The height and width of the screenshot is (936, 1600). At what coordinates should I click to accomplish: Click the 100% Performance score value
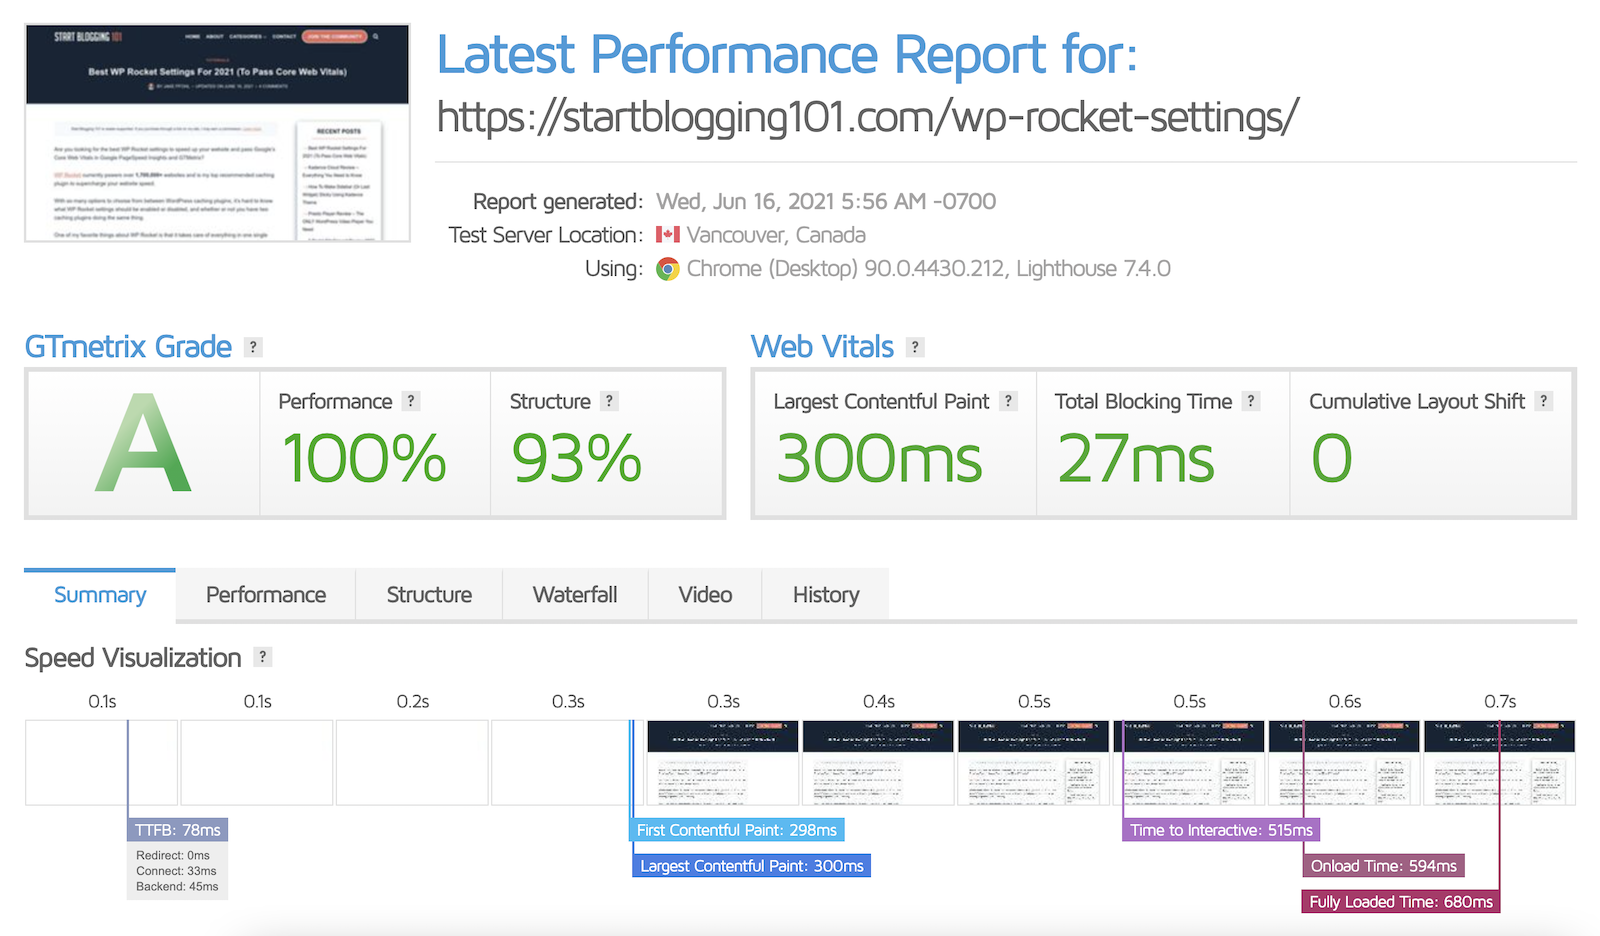(x=364, y=459)
